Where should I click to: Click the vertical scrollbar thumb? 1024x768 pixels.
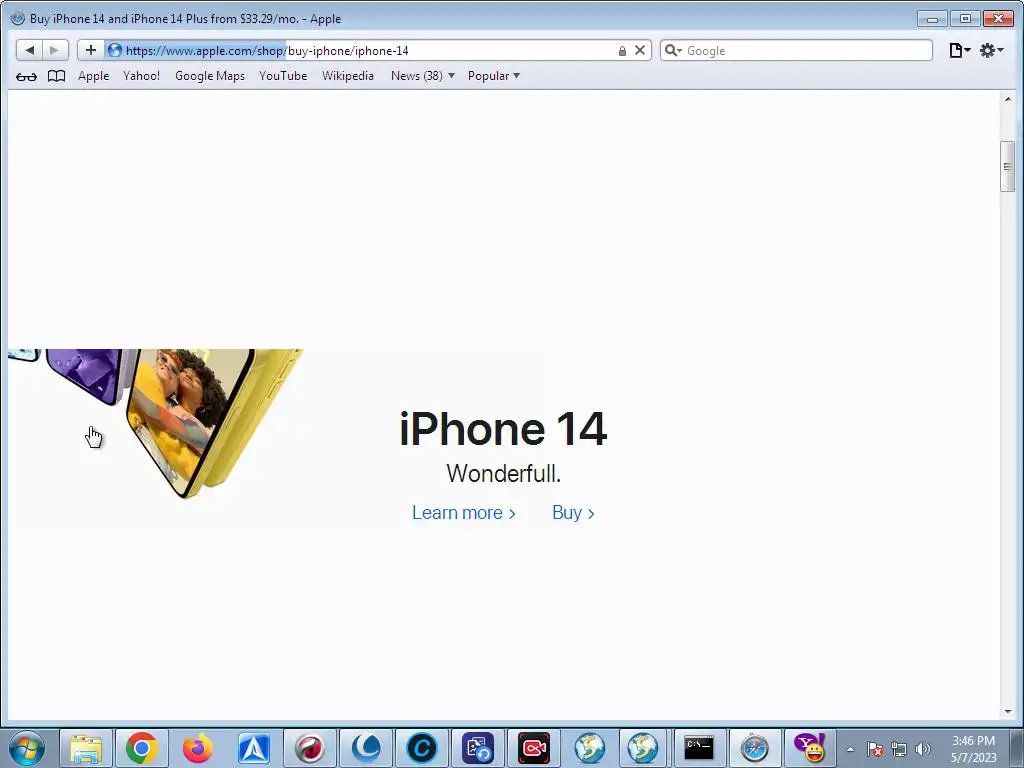[x=1008, y=166]
